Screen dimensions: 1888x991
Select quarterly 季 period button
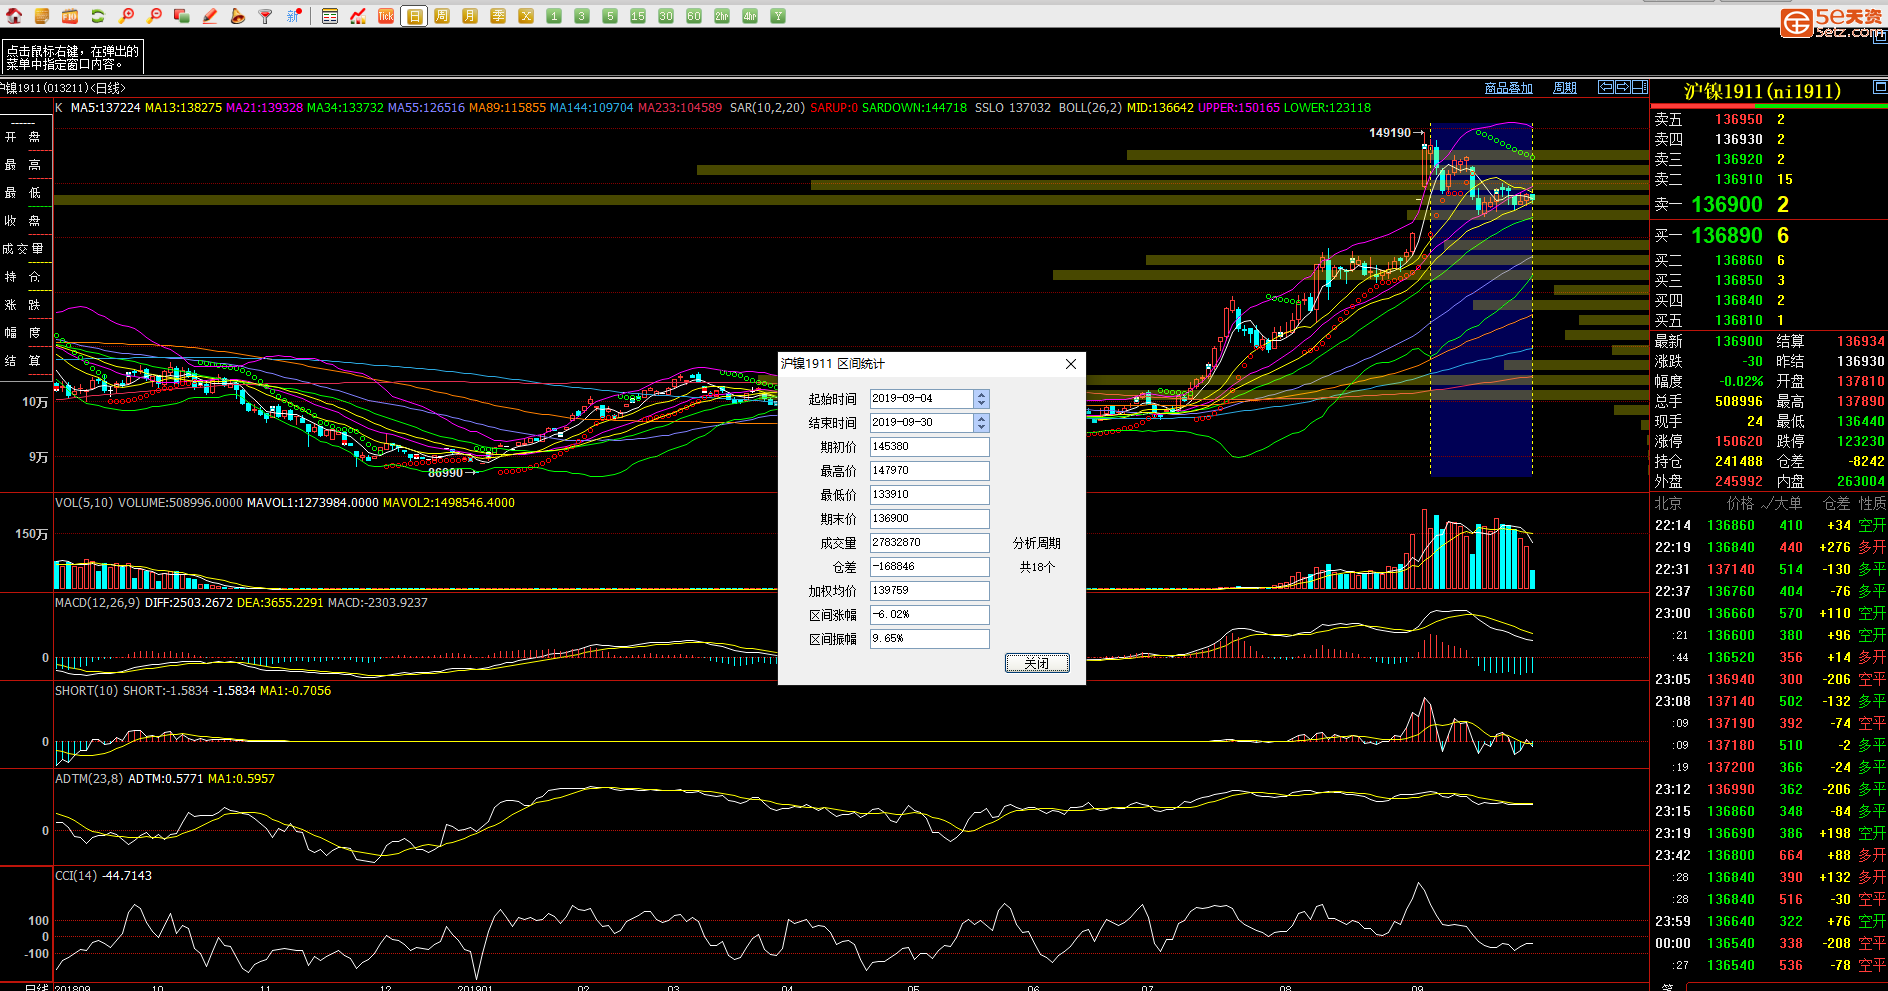coord(498,16)
